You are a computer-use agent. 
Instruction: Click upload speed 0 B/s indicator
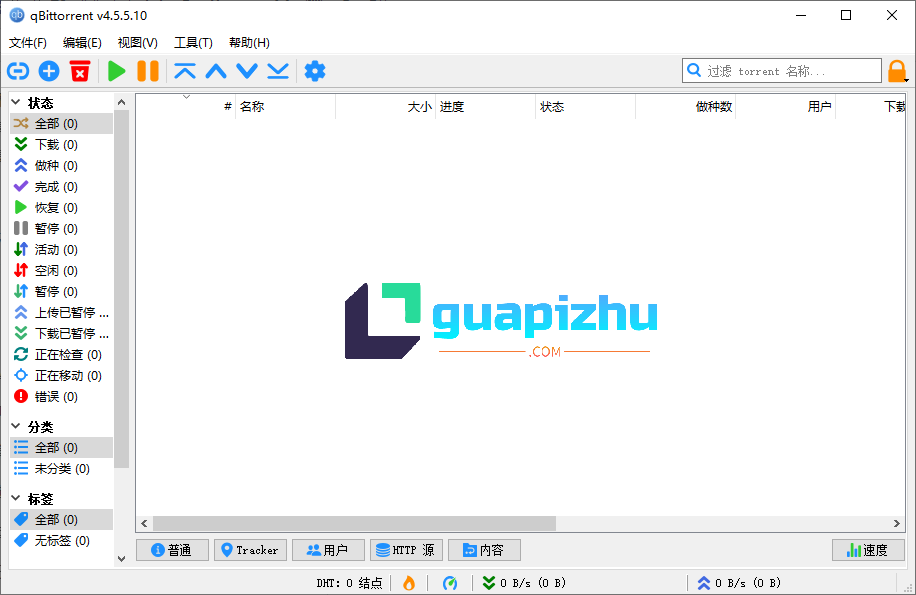739,583
